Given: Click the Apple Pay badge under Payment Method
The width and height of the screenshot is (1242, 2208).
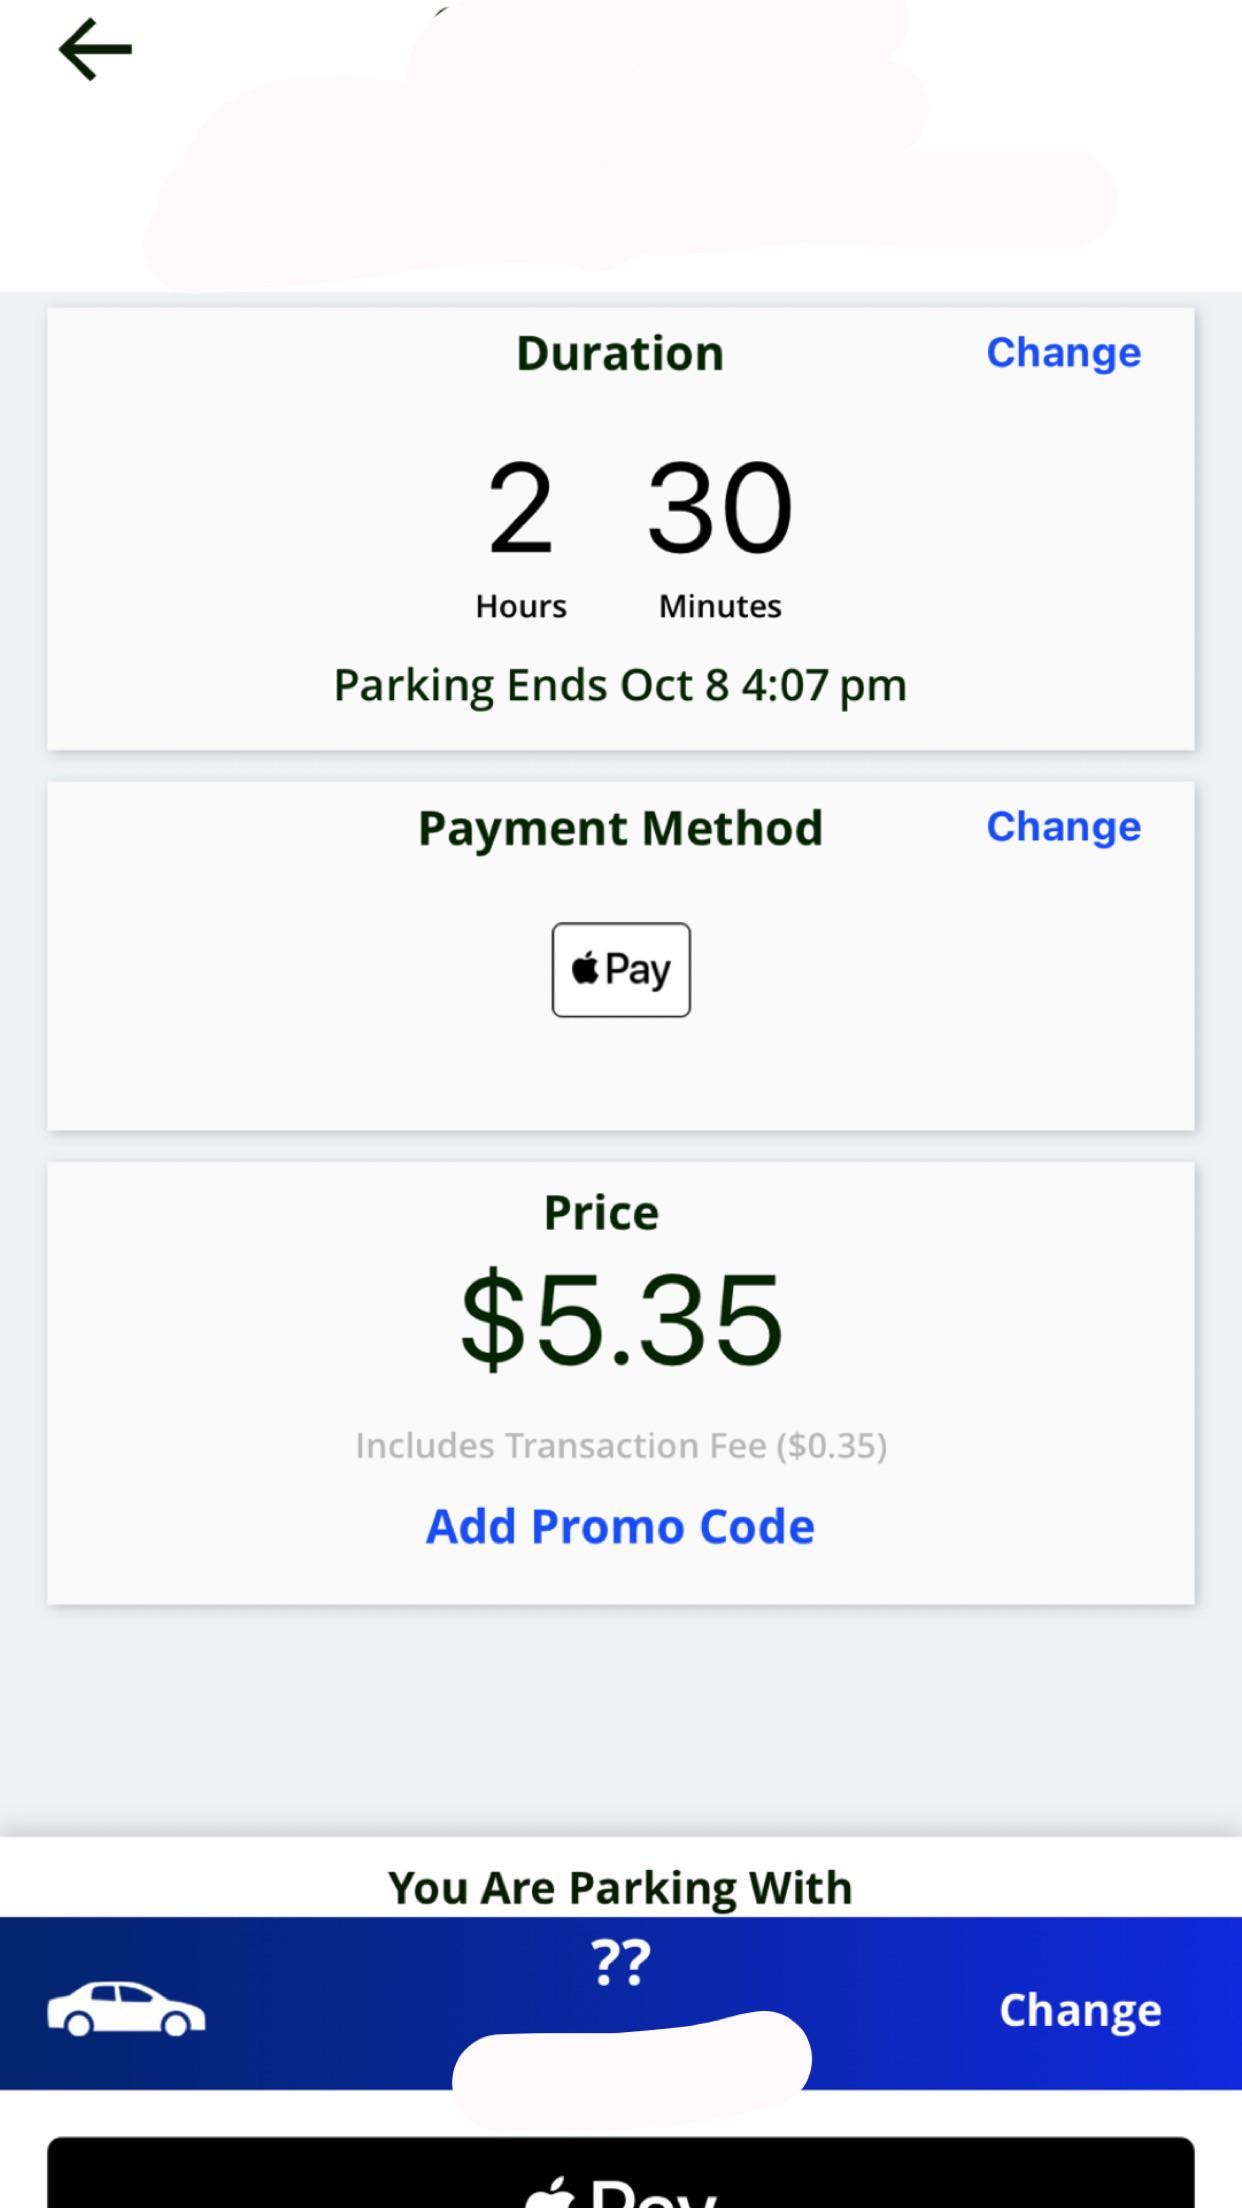Looking at the screenshot, I should click(621, 969).
